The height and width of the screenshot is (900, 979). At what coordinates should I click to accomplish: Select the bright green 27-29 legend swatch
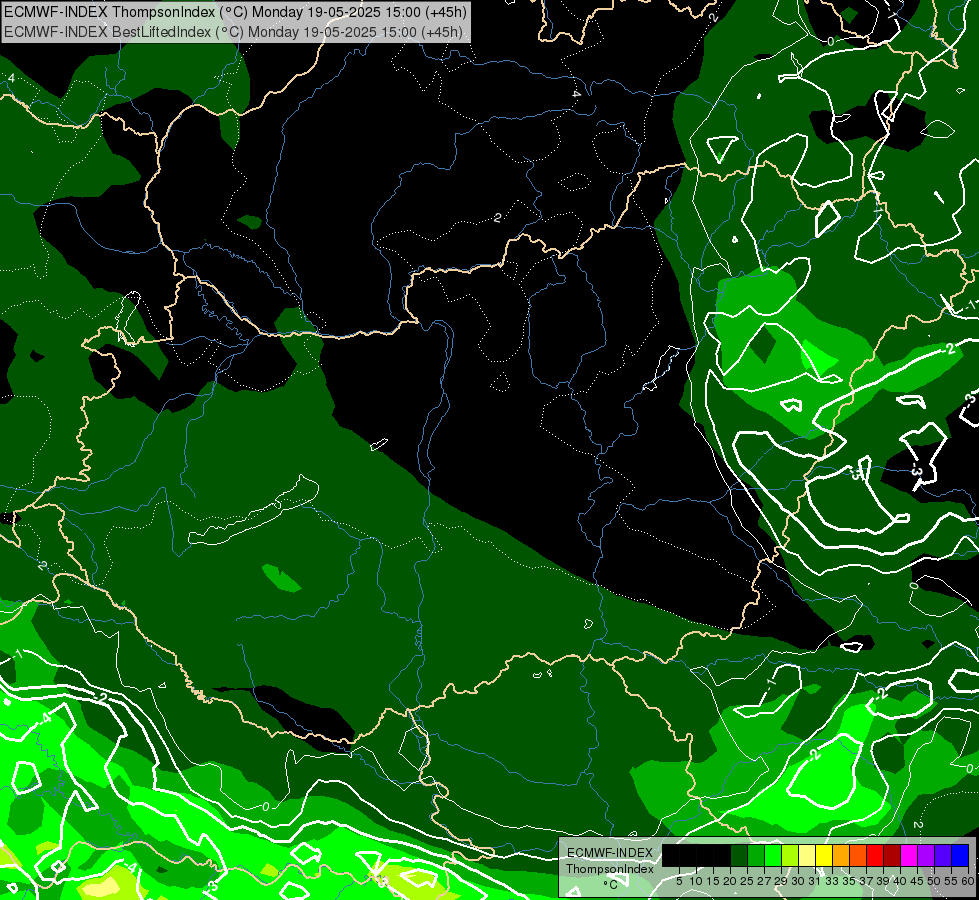click(773, 855)
